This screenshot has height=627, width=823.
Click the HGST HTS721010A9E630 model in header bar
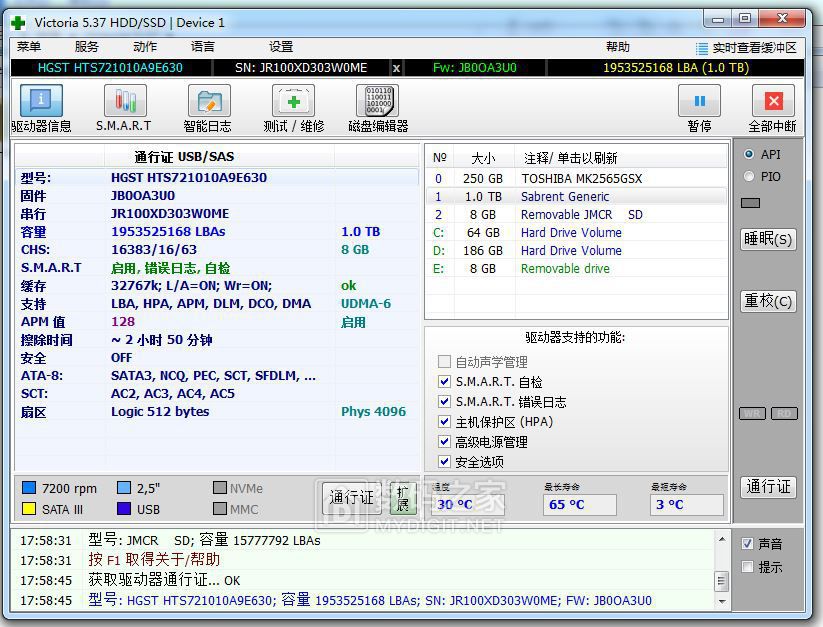[x=110, y=68]
